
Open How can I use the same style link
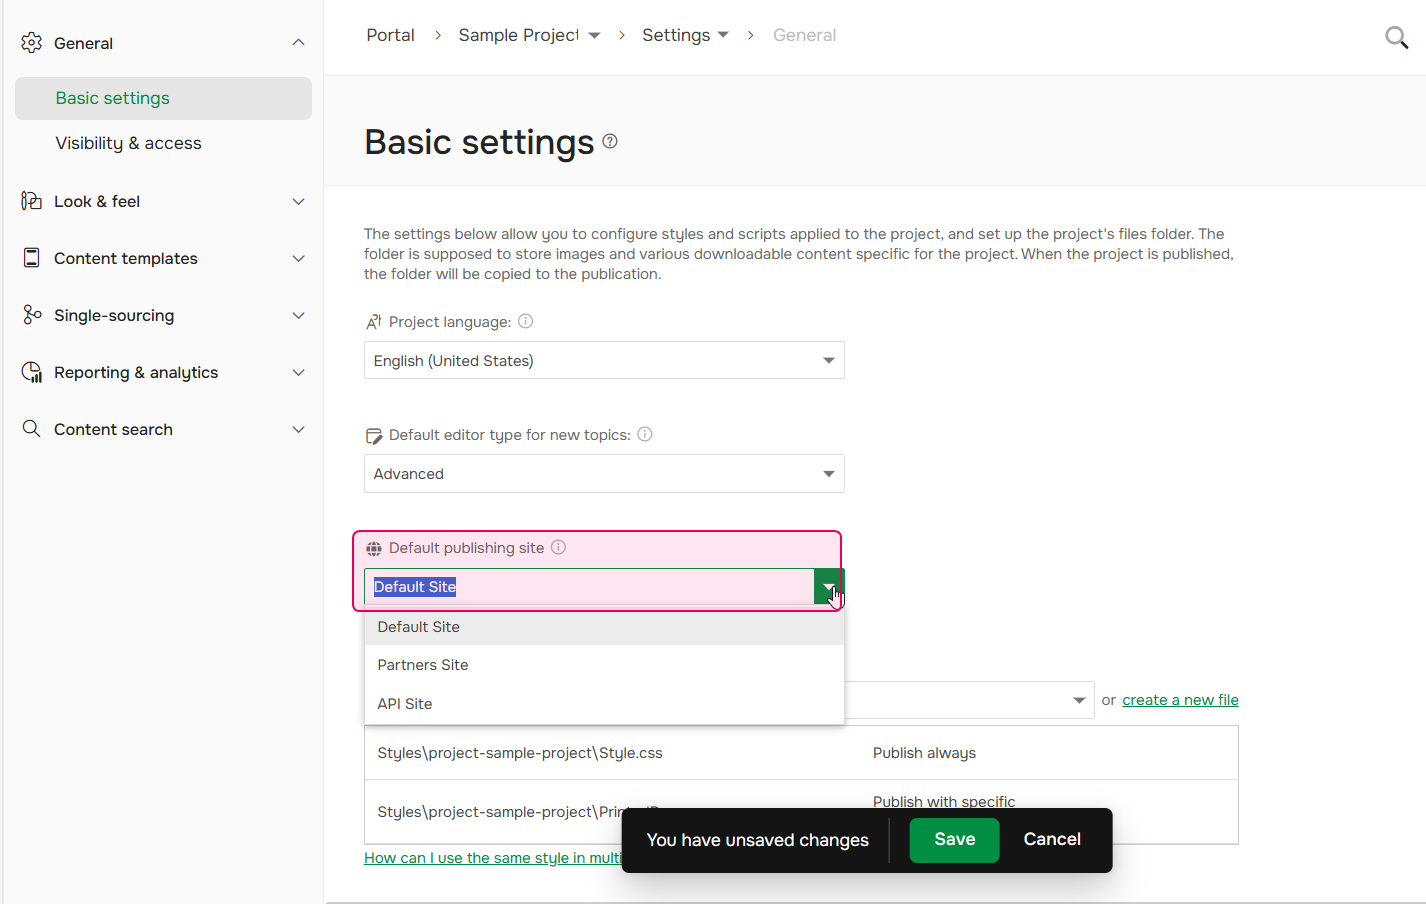click(x=493, y=858)
